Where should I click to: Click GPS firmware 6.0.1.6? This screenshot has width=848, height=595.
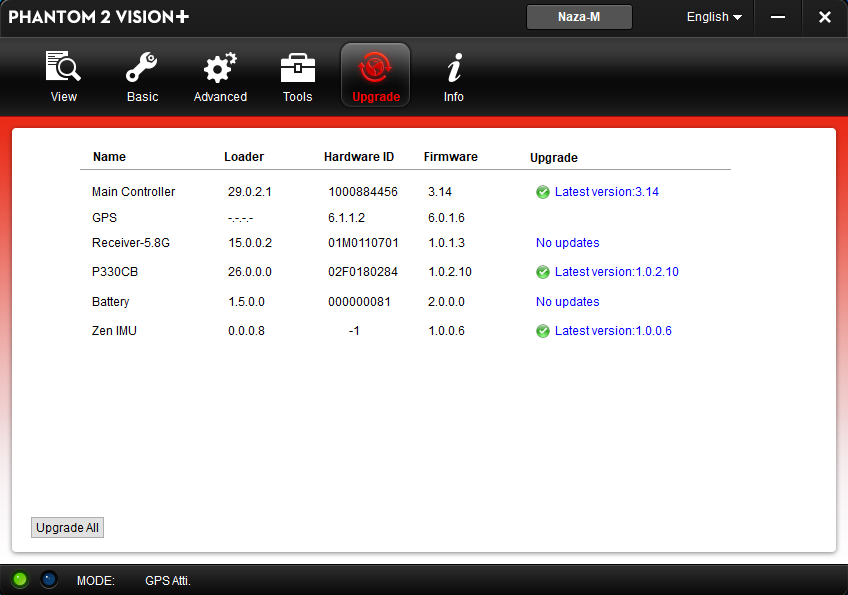446,218
